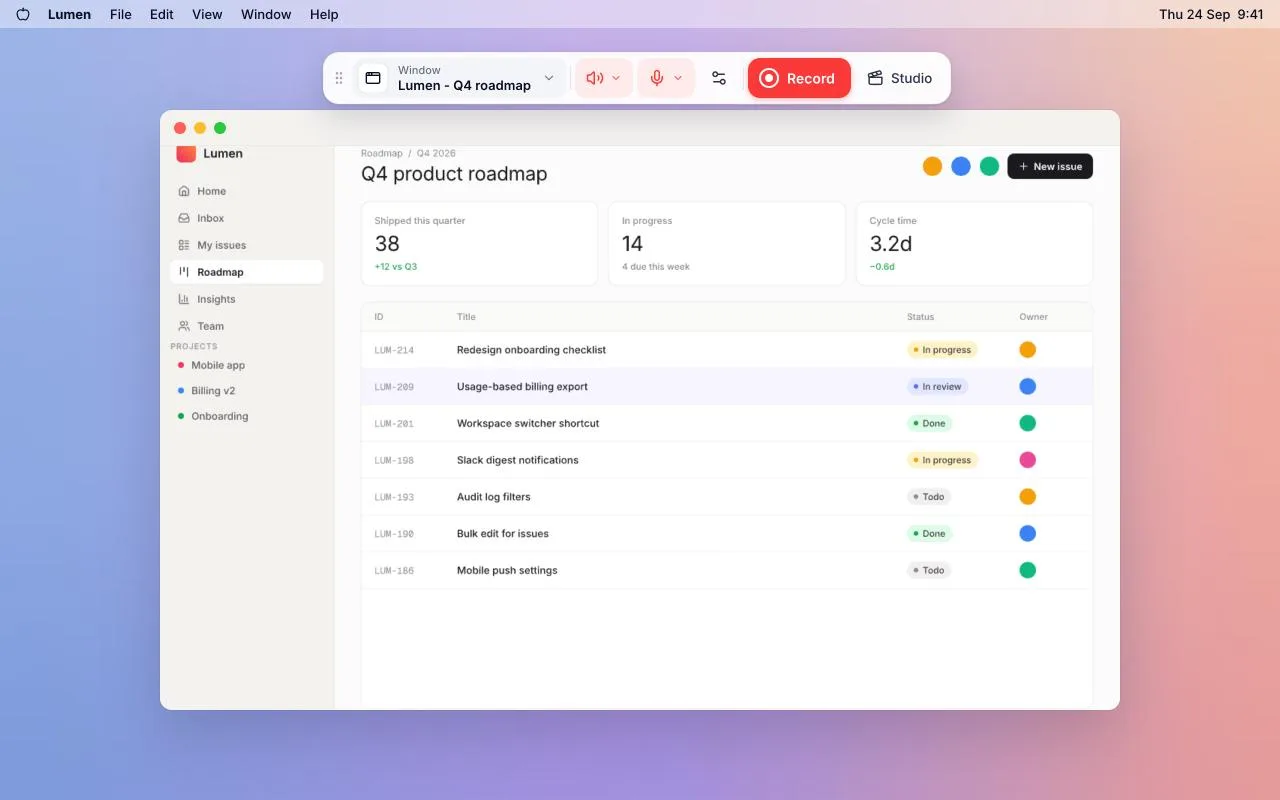The width and height of the screenshot is (1280, 800).
Task: Select the Audit log filters issue title
Action: [x=494, y=497]
